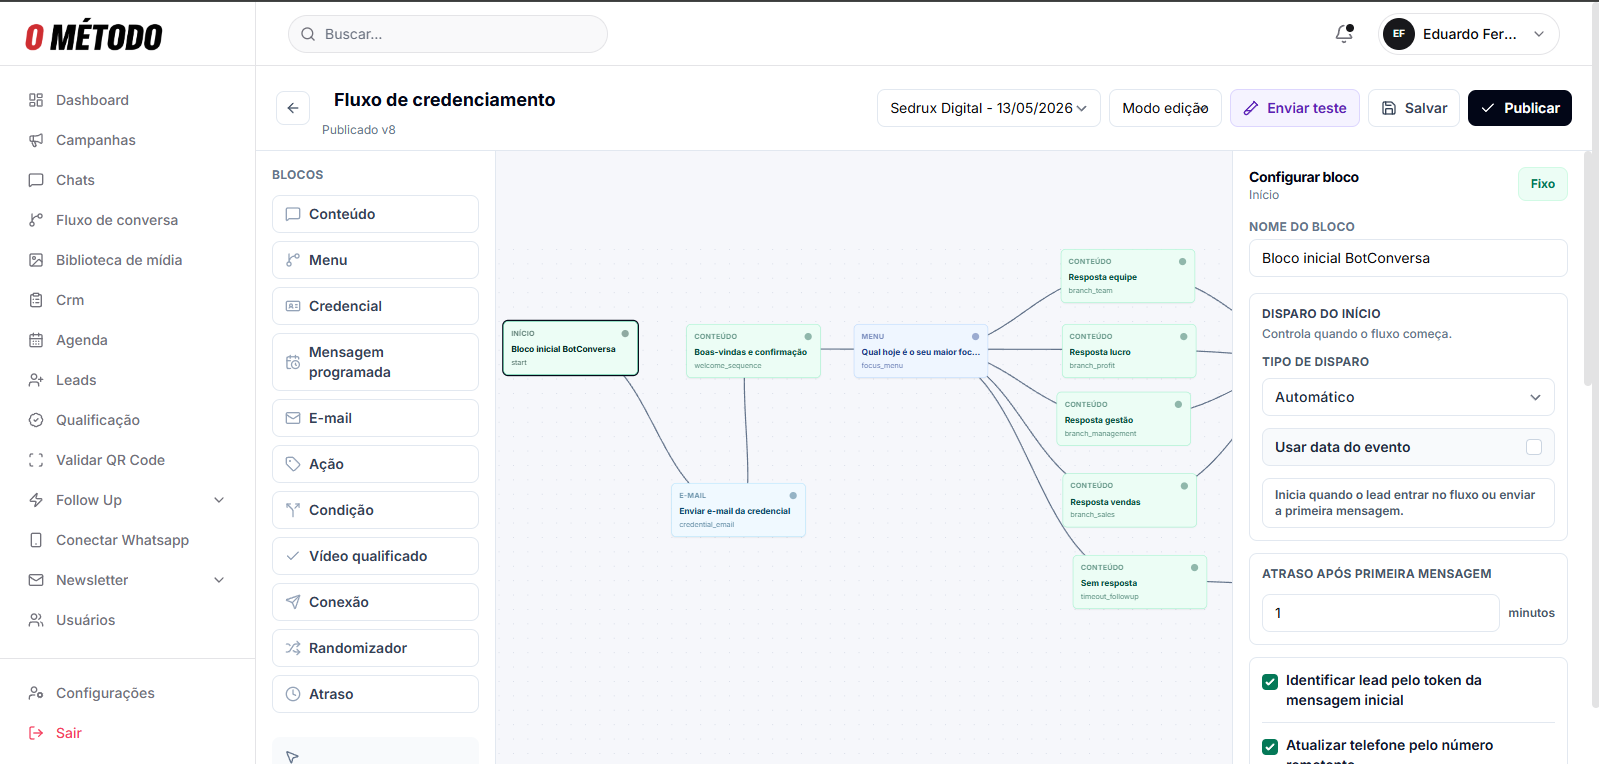Click the Campanhas megaphone icon
Viewport: 1599px width, 764px height.
coord(36,140)
